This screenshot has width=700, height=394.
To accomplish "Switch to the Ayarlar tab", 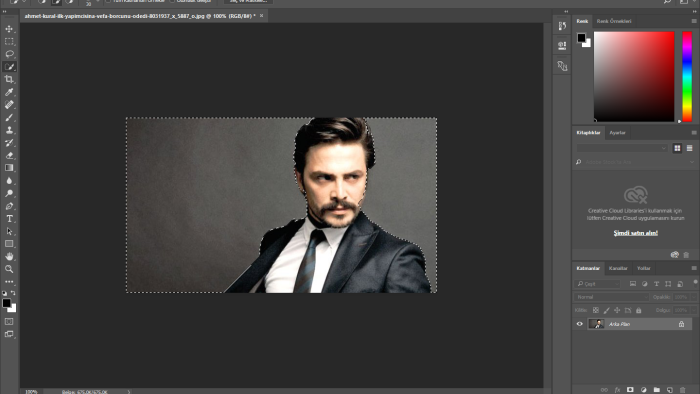I will coord(617,133).
